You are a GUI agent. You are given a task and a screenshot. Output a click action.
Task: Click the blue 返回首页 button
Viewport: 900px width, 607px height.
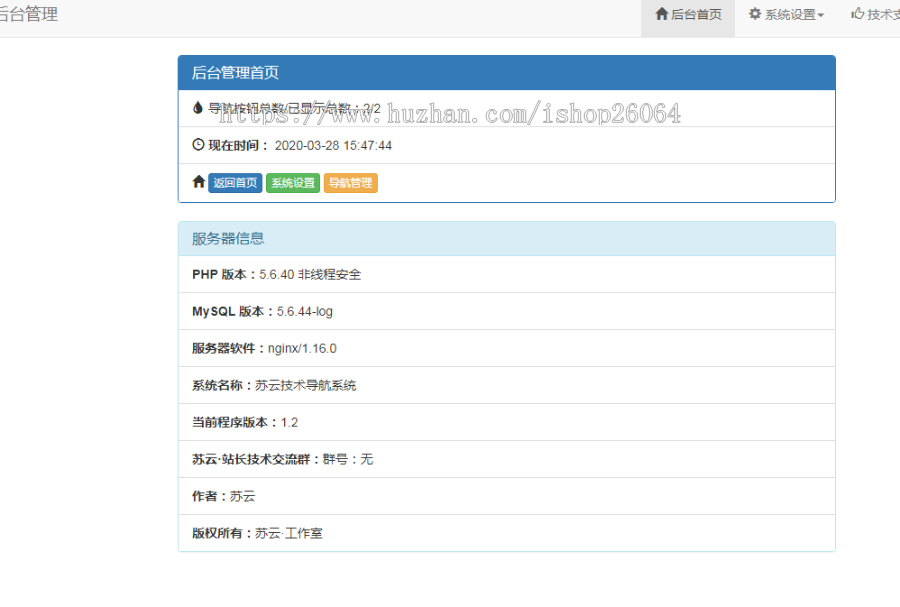point(235,183)
